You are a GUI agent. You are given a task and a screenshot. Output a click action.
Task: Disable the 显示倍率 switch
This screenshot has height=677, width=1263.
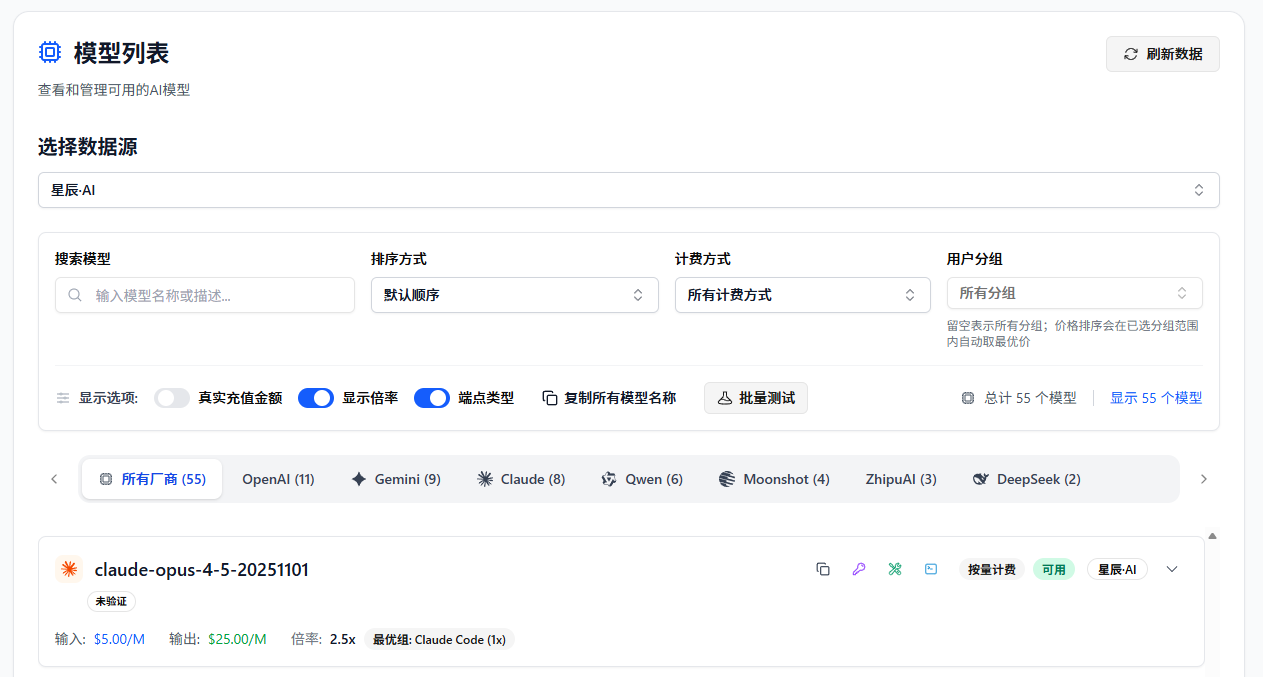coord(316,398)
